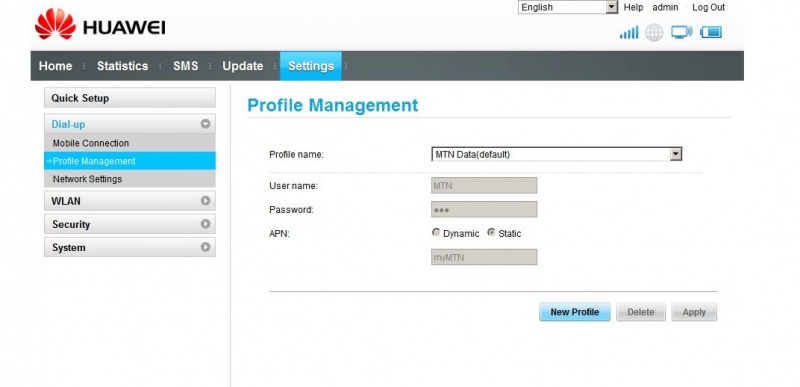
Task: Switch to the SMS tab
Action: click(x=185, y=66)
